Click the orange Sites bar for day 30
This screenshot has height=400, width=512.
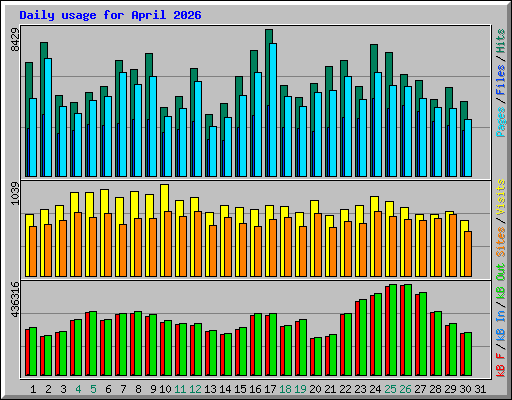(x=468, y=254)
